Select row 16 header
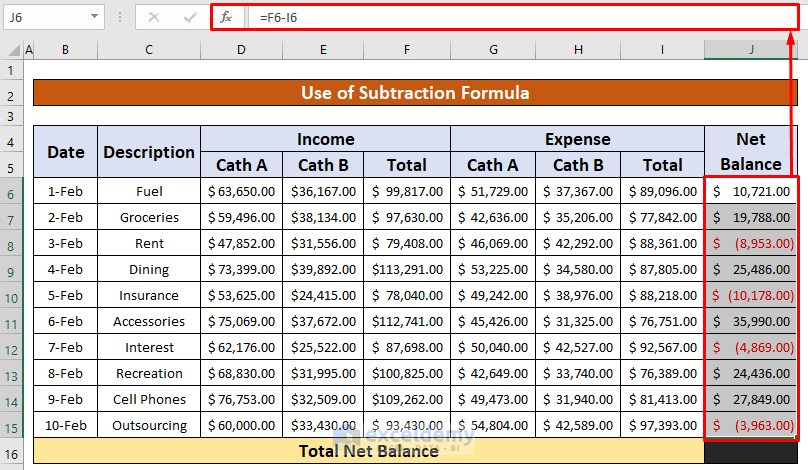This screenshot has width=808, height=470. (11, 452)
